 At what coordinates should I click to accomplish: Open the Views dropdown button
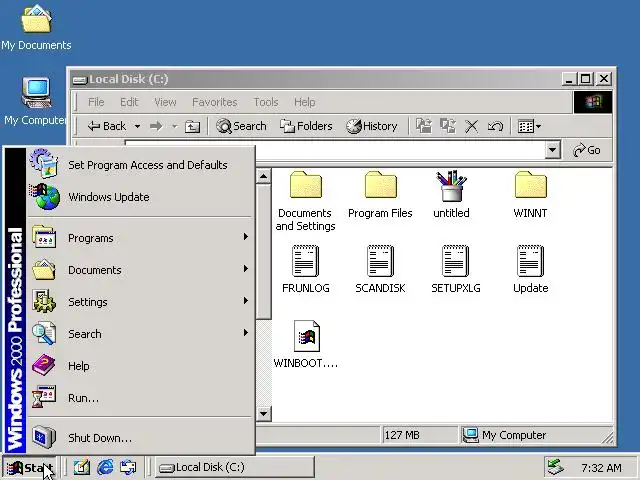(529, 126)
